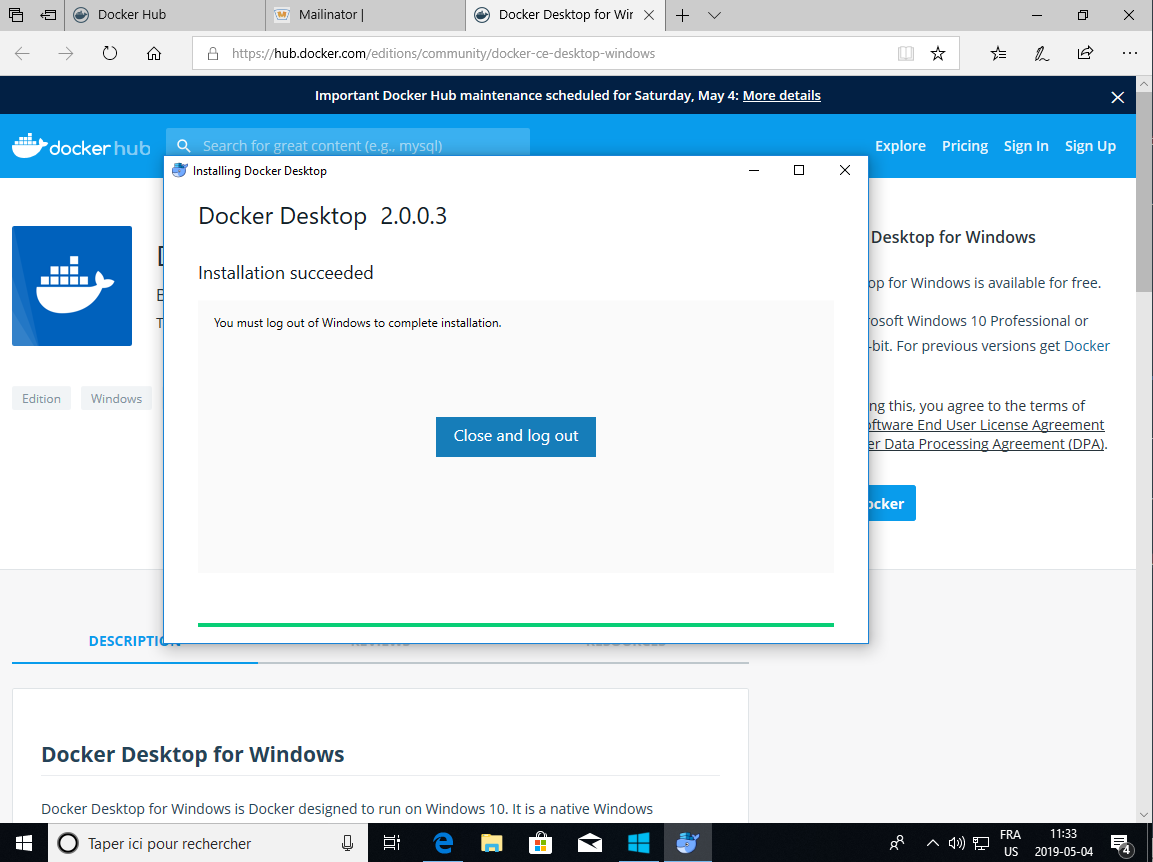The height and width of the screenshot is (862, 1153).
Task: Expand hidden system tray icons
Action: tap(932, 843)
